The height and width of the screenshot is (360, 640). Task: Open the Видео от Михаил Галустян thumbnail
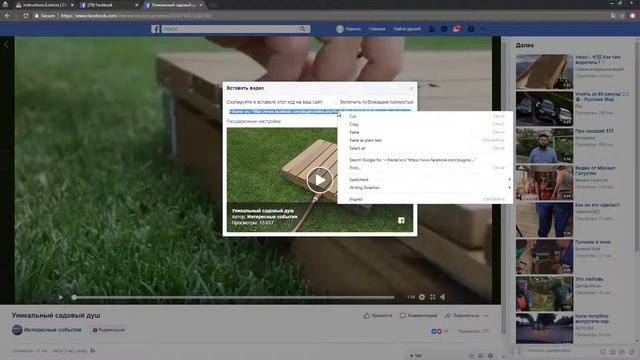coord(544,182)
